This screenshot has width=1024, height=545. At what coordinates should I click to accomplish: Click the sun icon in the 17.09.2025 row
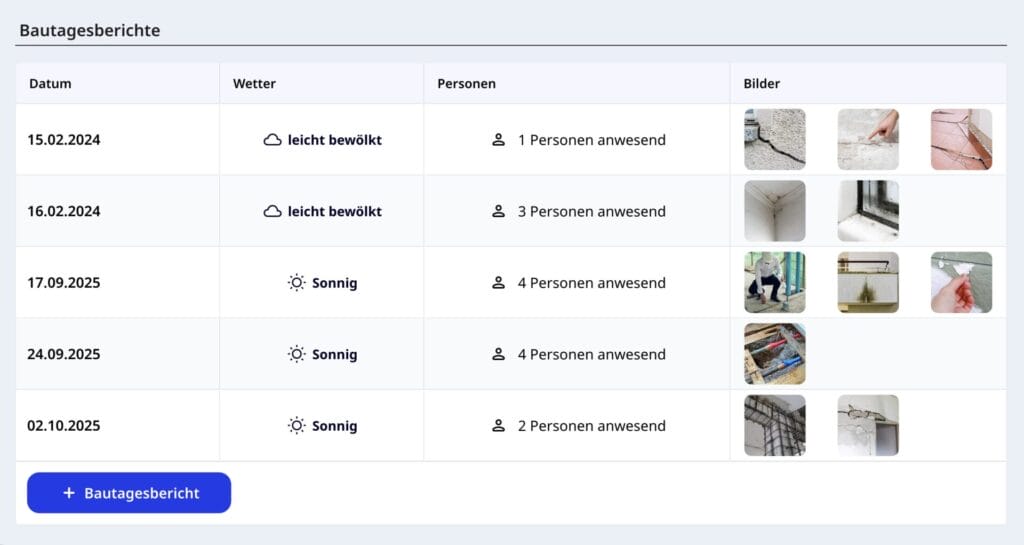297,283
